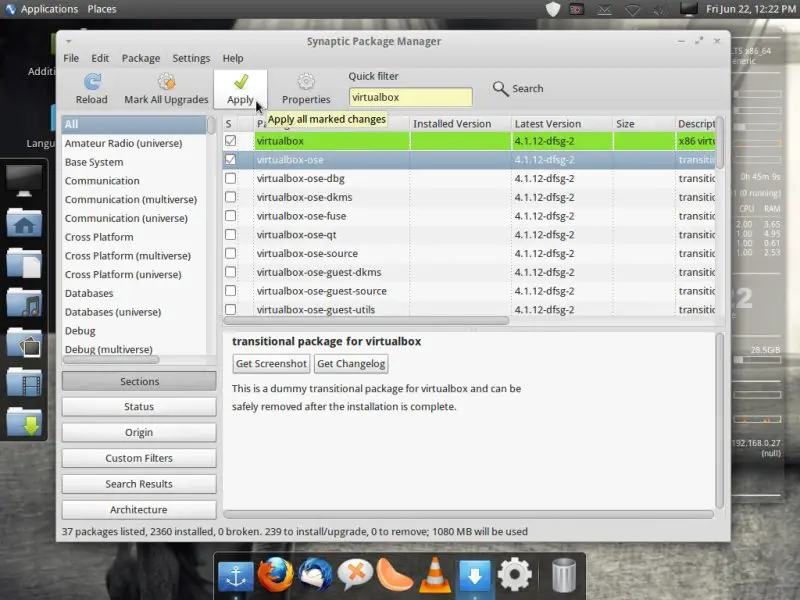The width and height of the screenshot is (800, 600).
Task: Toggle the virtualbox-ose-dbg checkbox
Action: point(231,179)
